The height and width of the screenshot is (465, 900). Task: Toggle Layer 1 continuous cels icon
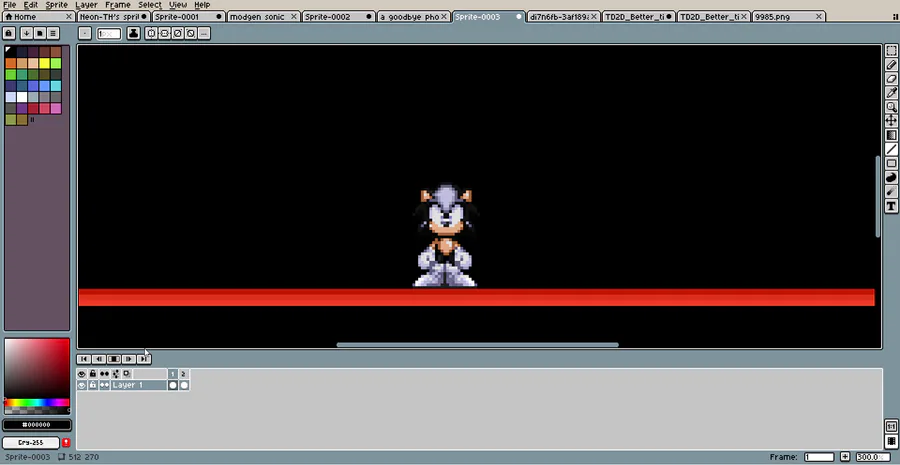pos(104,385)
